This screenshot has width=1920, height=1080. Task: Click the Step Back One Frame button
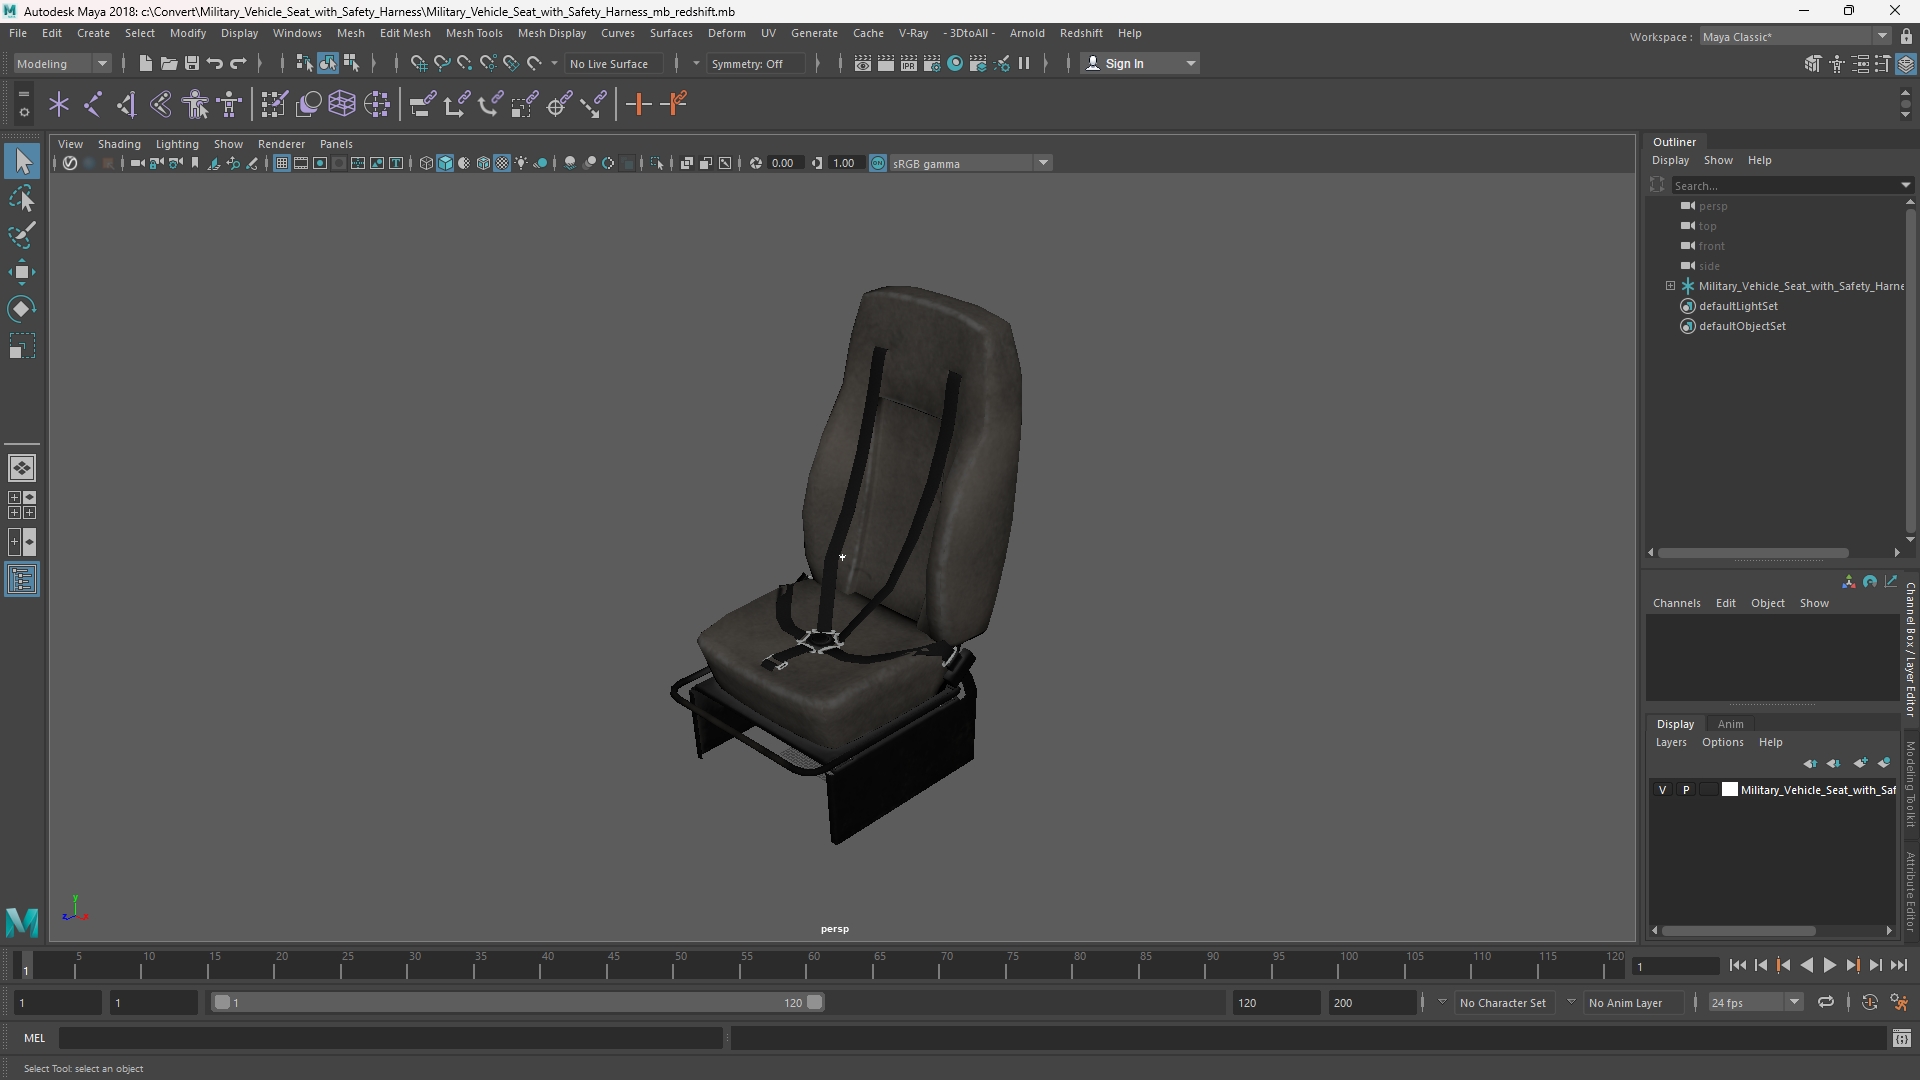coord(1760,965)
